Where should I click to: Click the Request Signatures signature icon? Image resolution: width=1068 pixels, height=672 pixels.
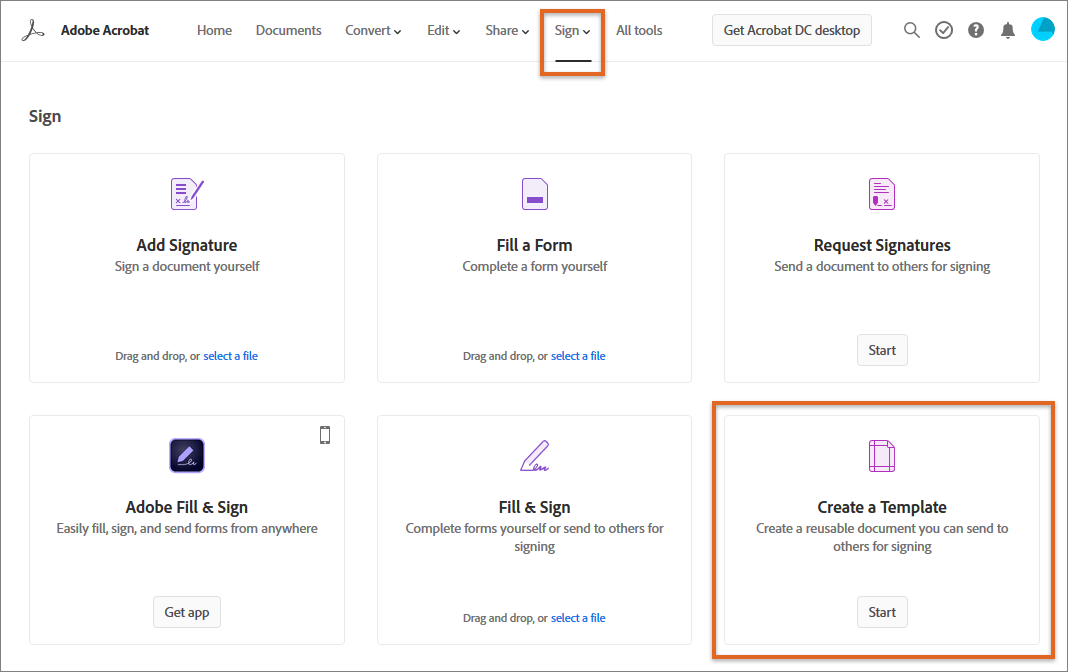tap(881, 193)
